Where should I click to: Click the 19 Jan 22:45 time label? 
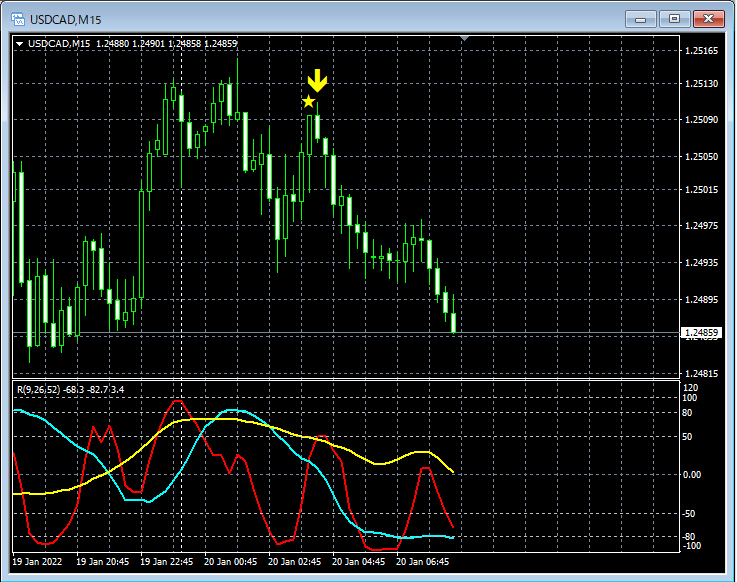tap(166, 562)
